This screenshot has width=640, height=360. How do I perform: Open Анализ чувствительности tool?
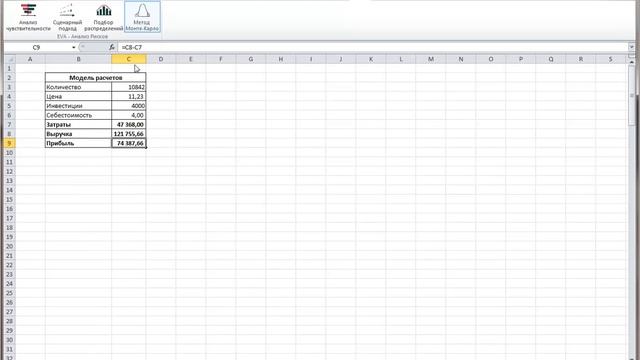[28, 17]
